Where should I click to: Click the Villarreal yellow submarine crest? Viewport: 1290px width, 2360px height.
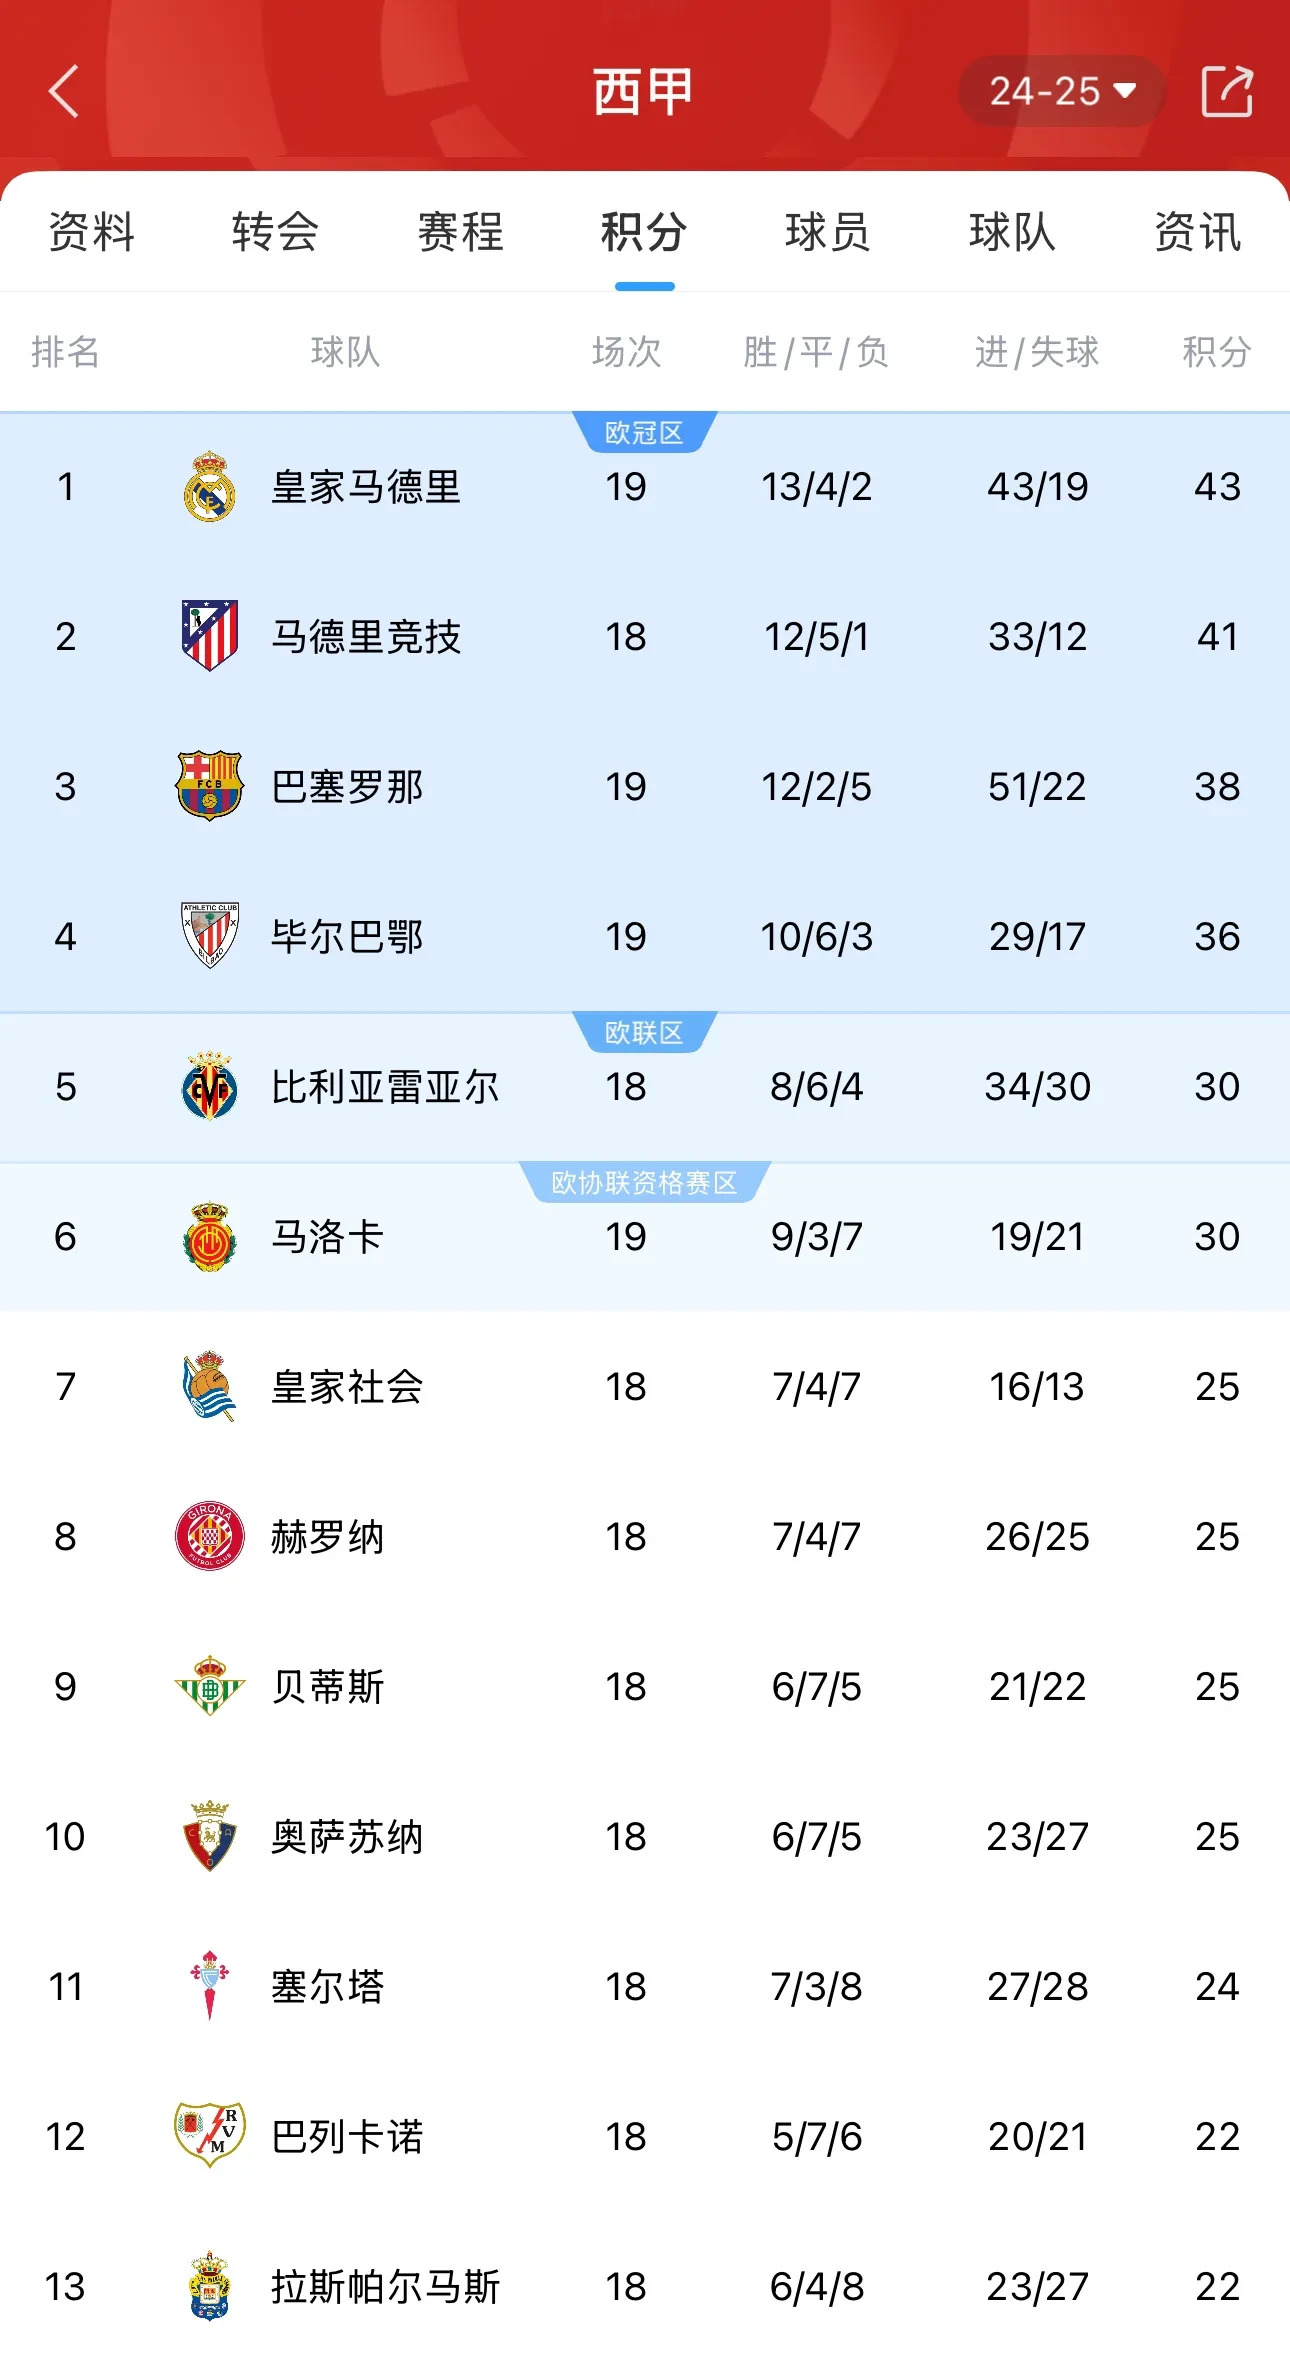[x=209, y=1086]
